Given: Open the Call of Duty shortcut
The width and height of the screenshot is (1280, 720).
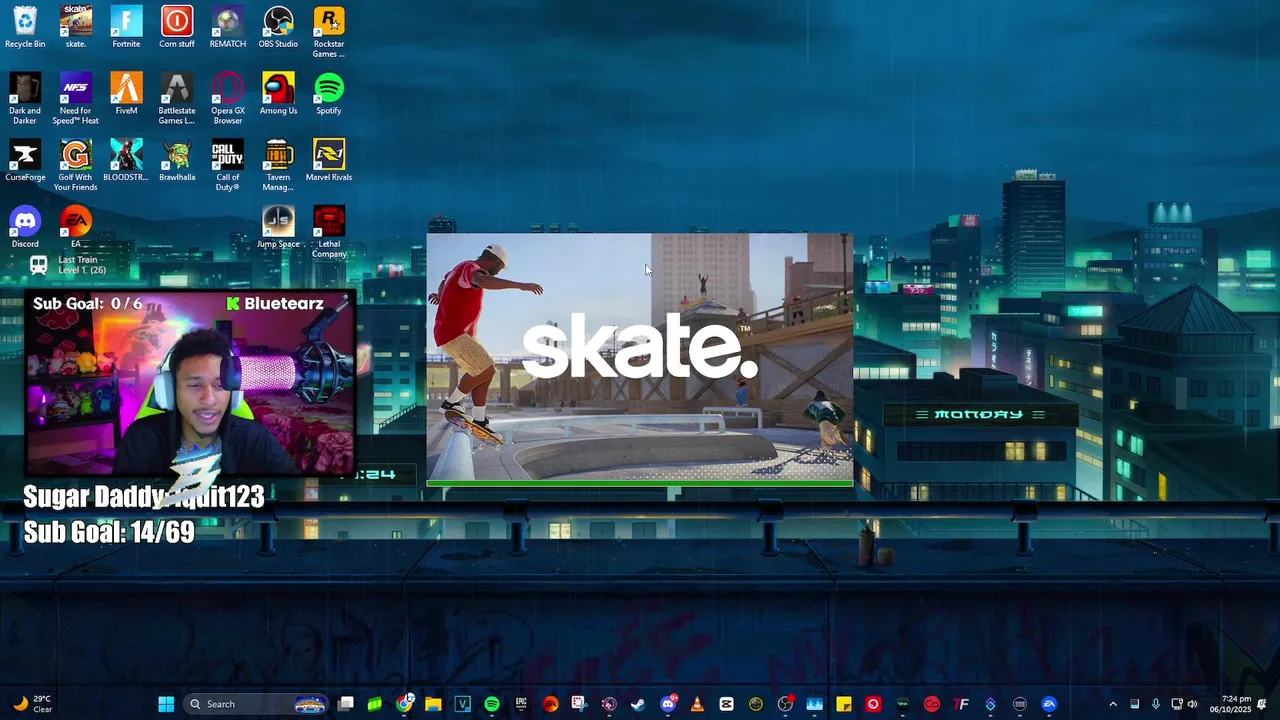Looking at the screenshot, I should click(x=228, y=165).
